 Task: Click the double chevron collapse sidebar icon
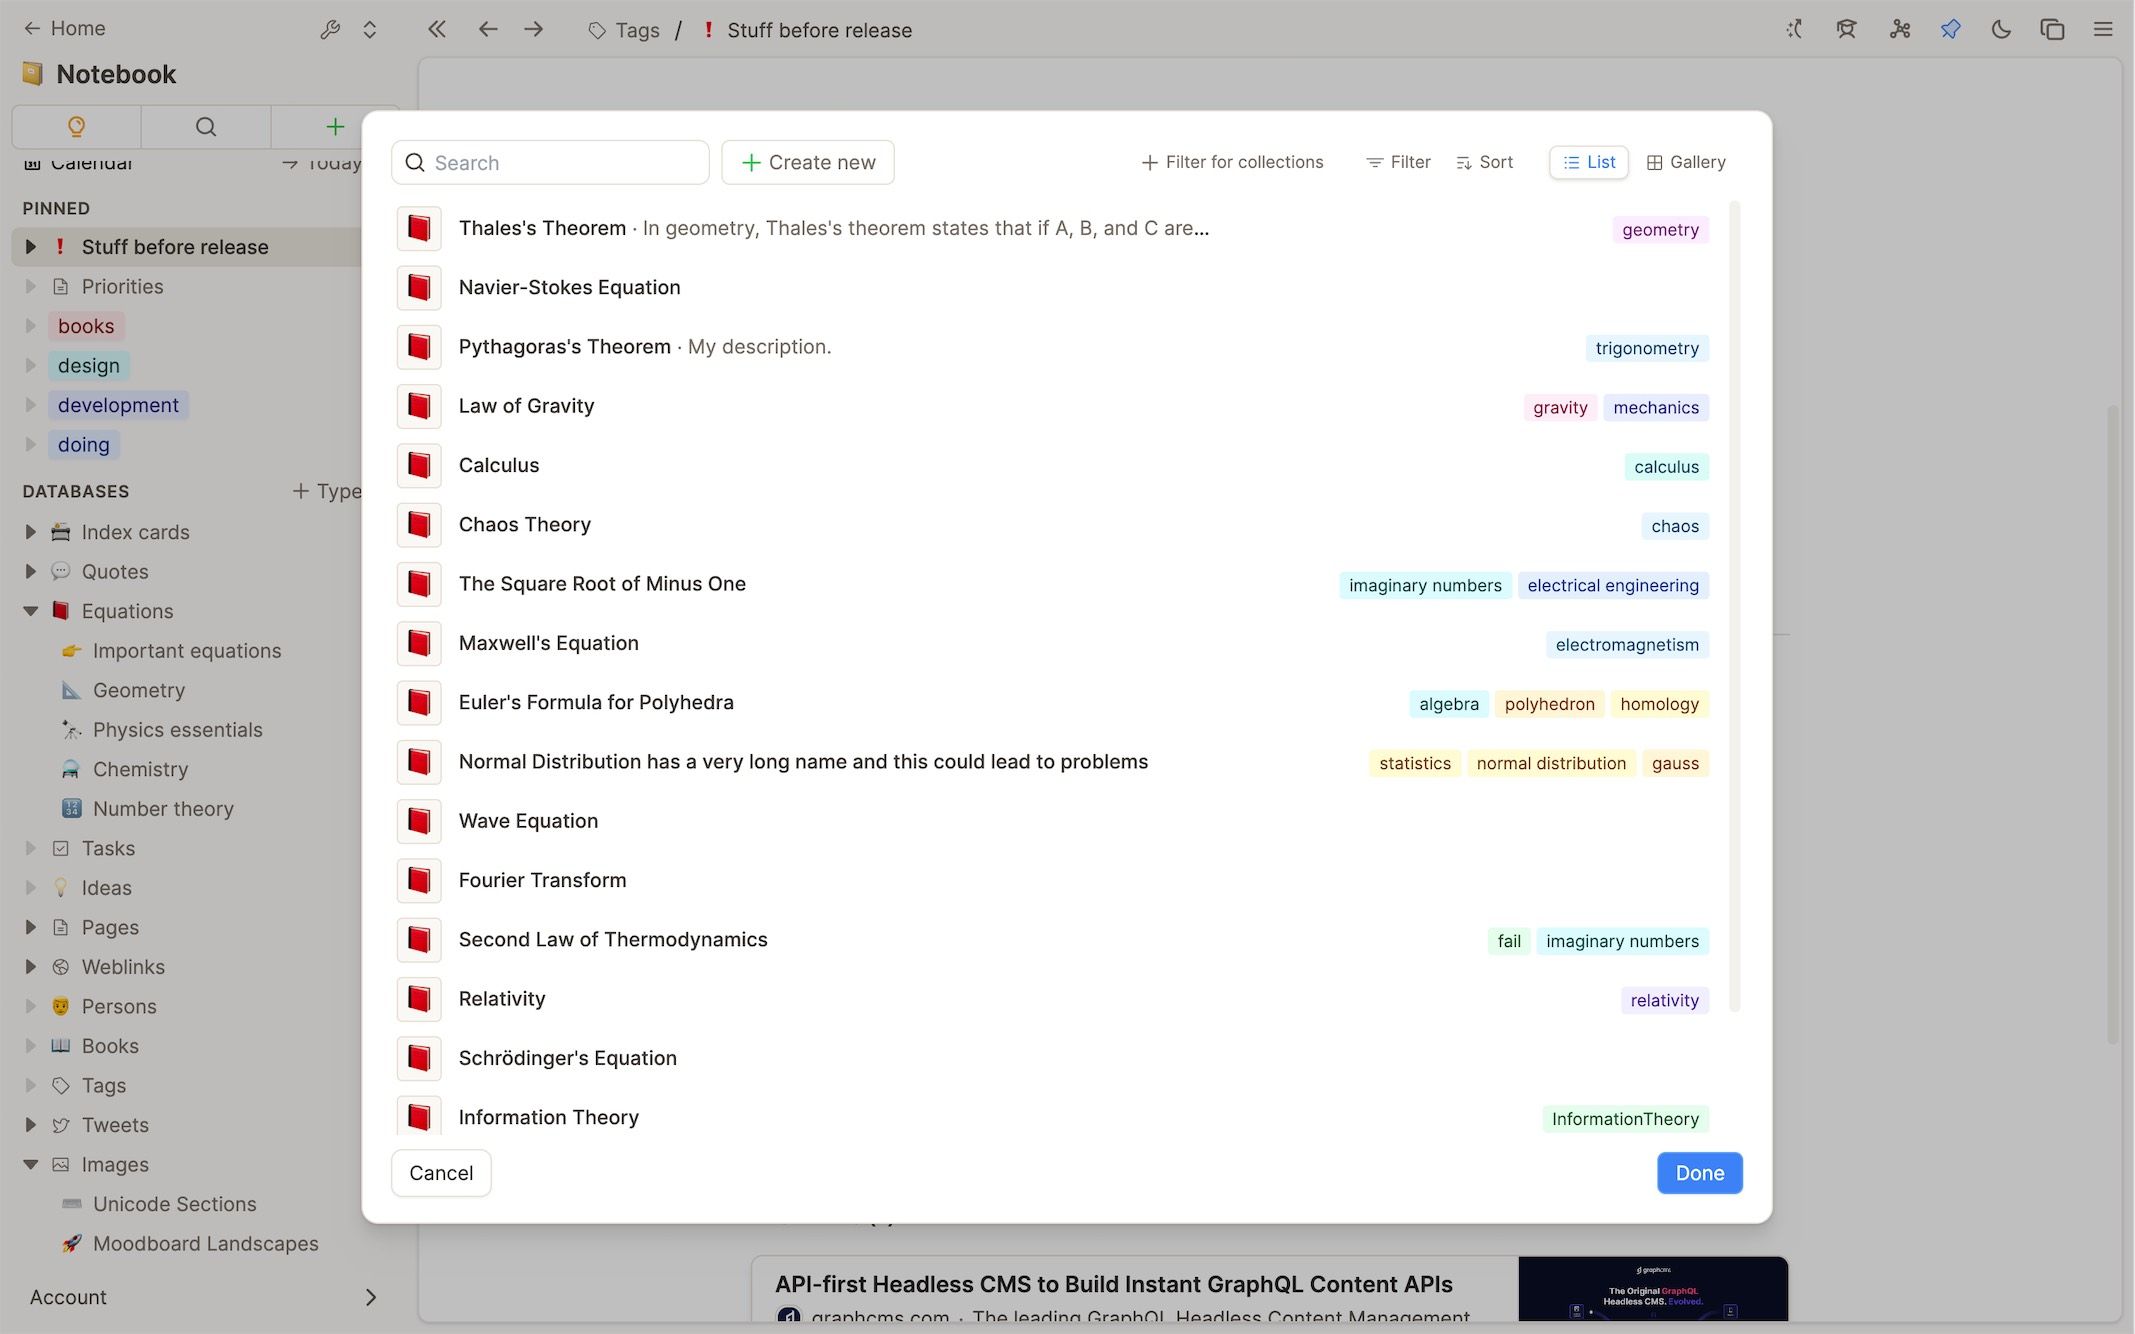click(x=437, y=30)
